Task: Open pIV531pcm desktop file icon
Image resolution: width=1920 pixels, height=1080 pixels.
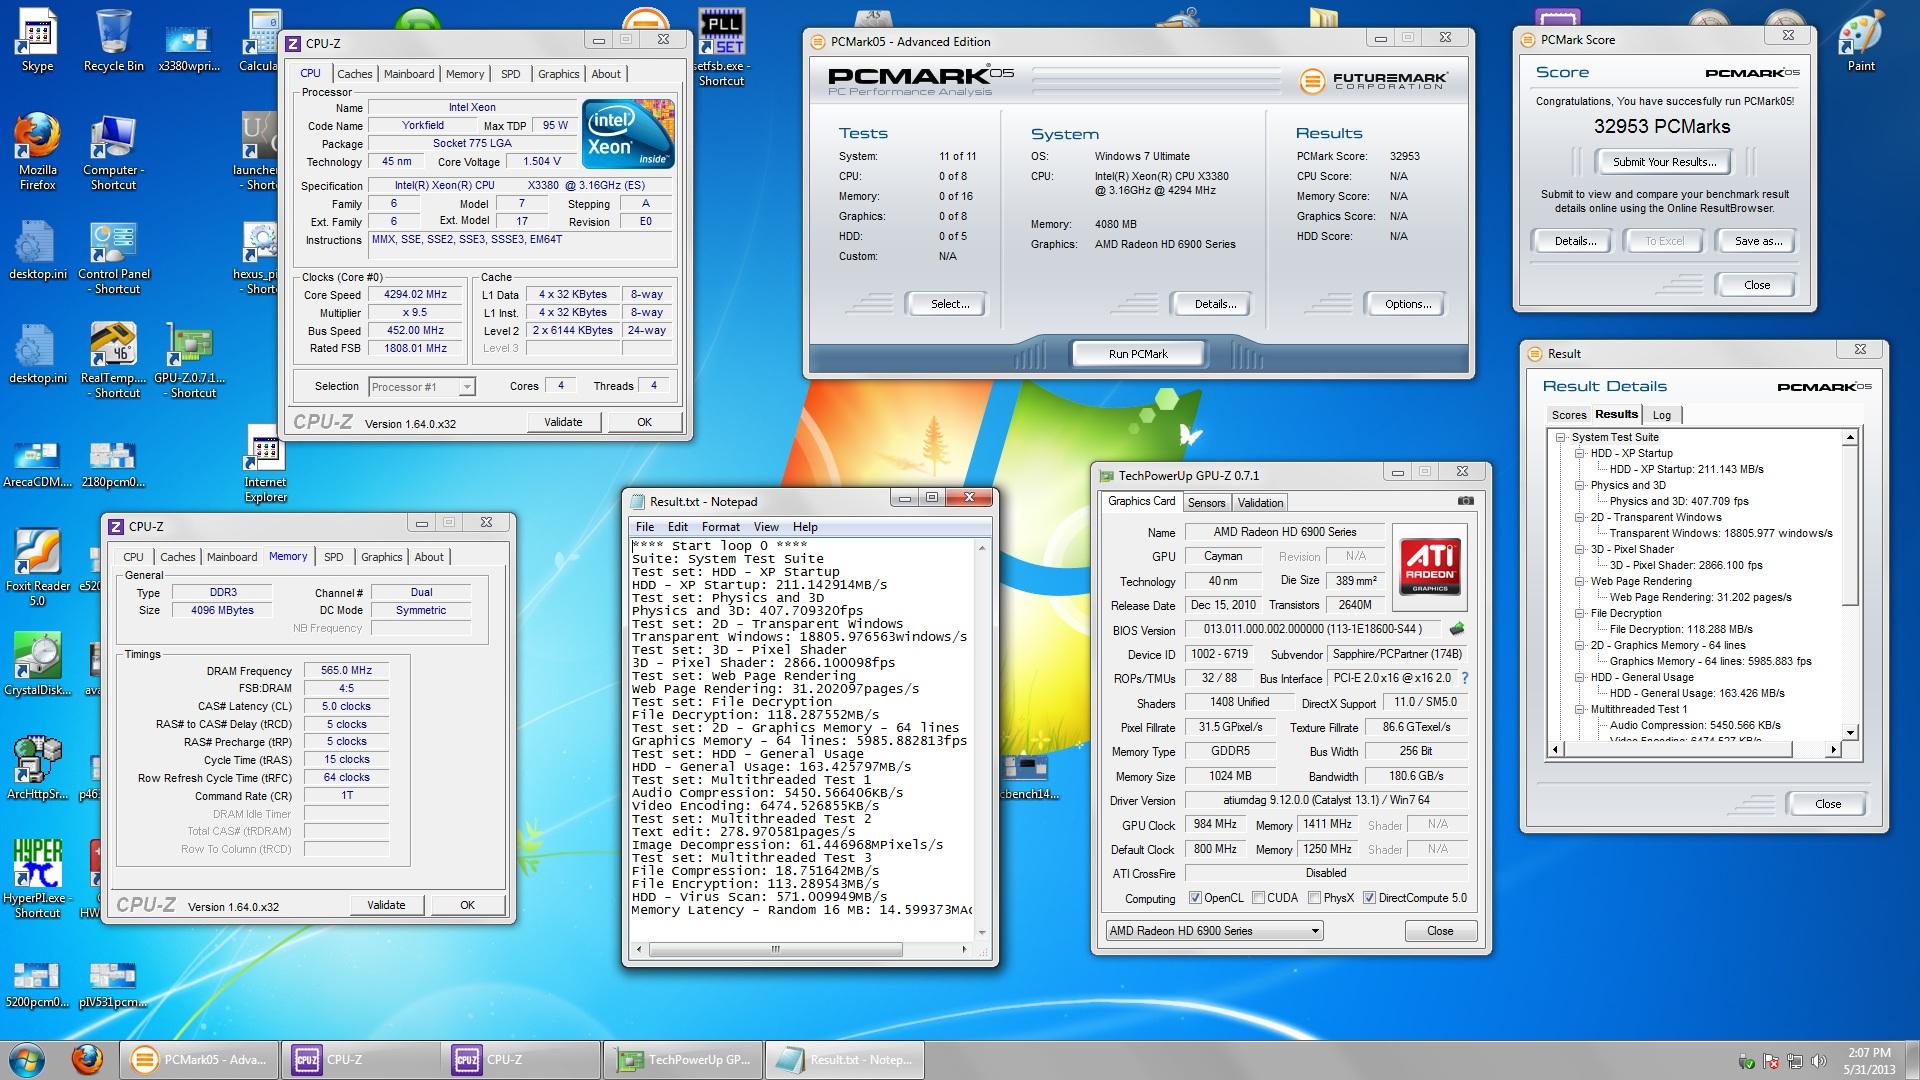Action: (113, 984)
